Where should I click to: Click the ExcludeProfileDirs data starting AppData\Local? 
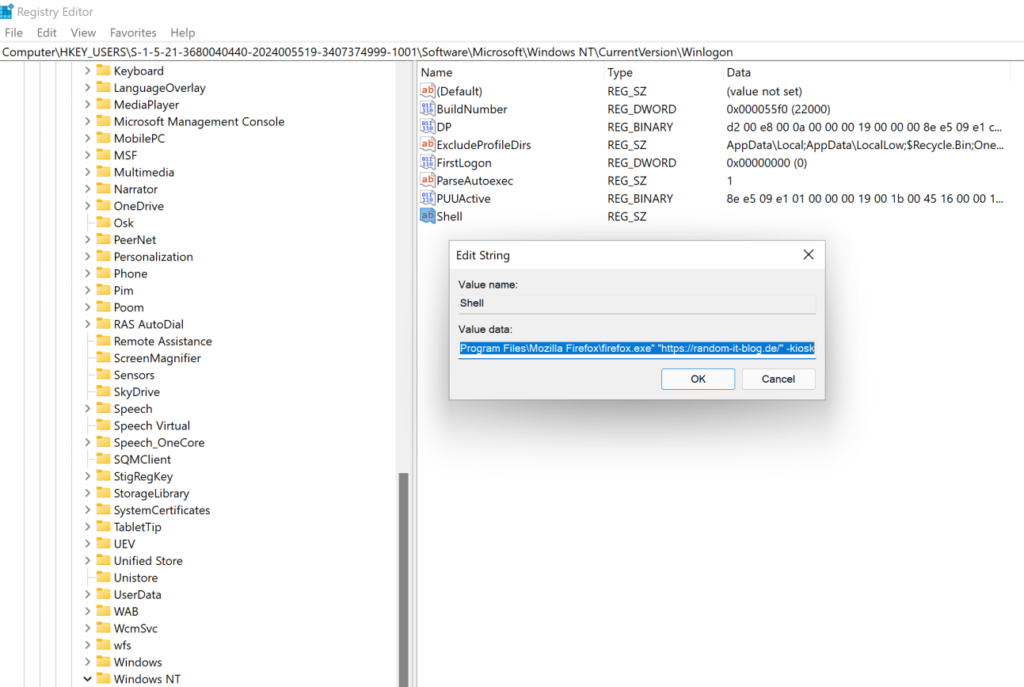click(865, 145)
